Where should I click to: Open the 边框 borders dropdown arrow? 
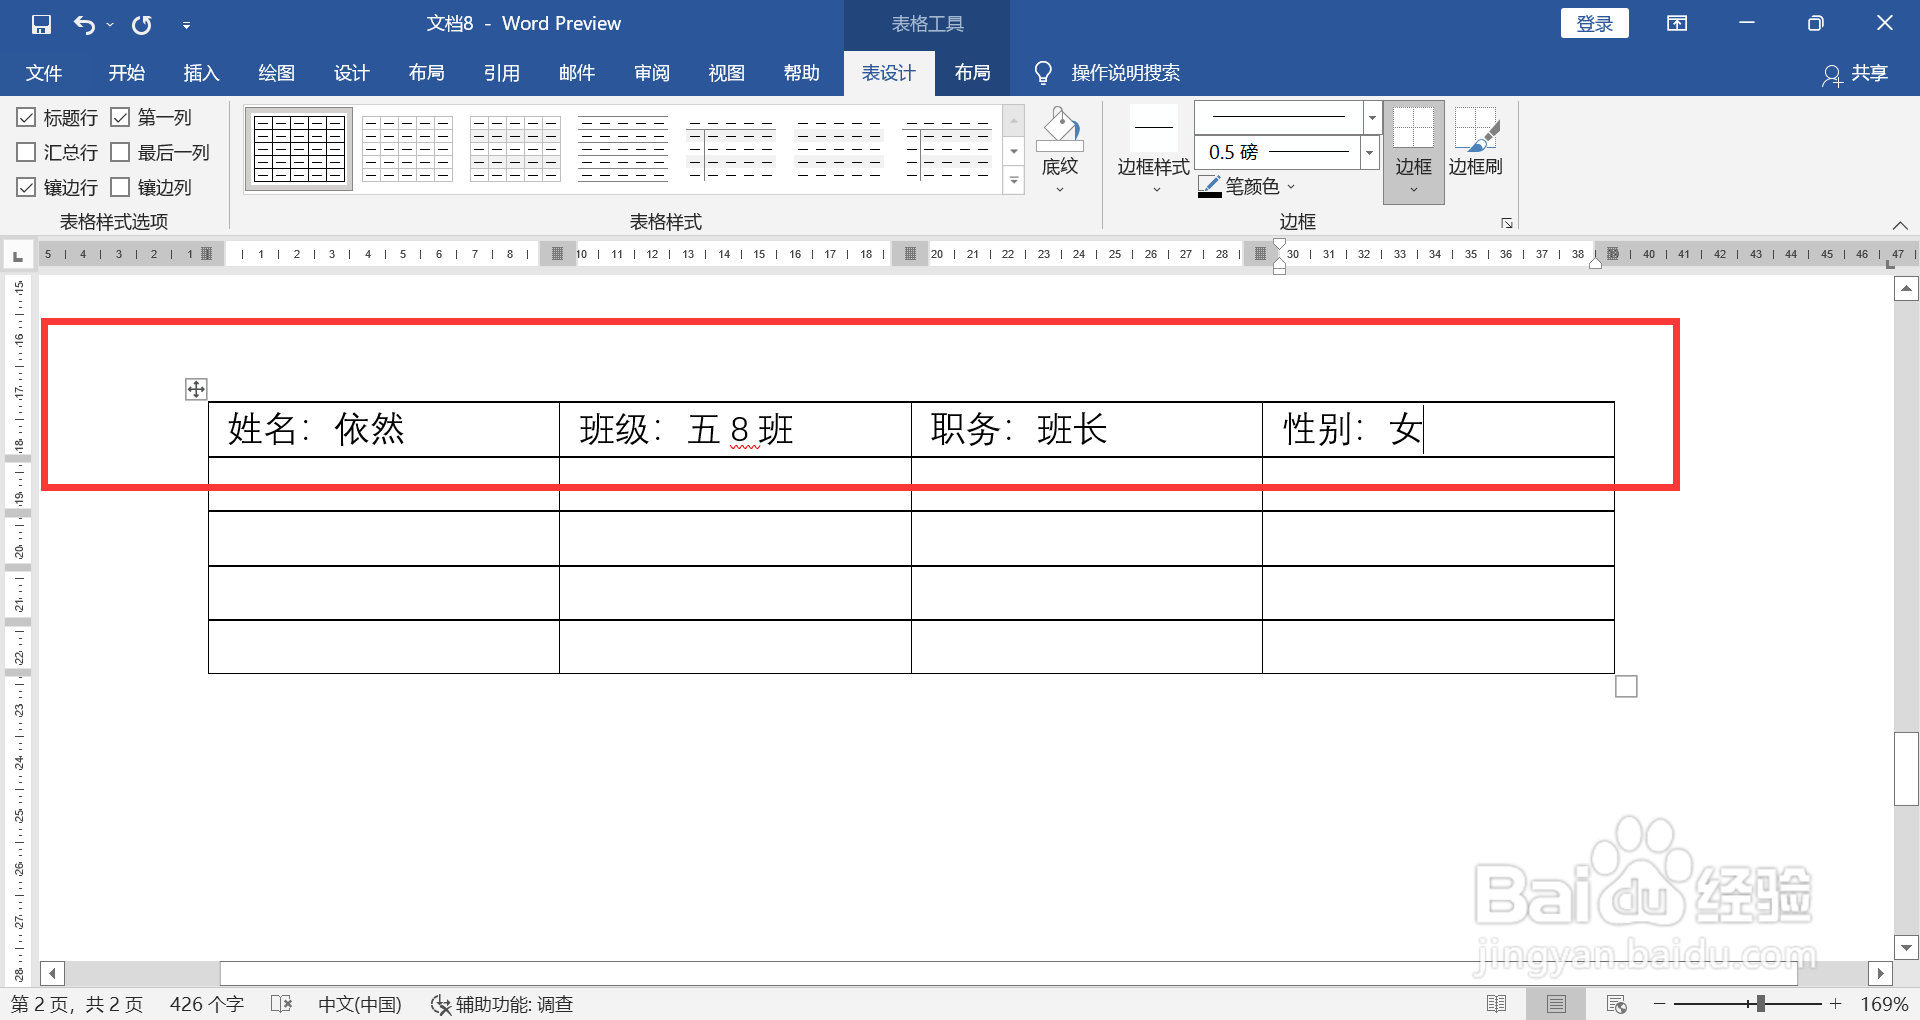(1414, 189)
